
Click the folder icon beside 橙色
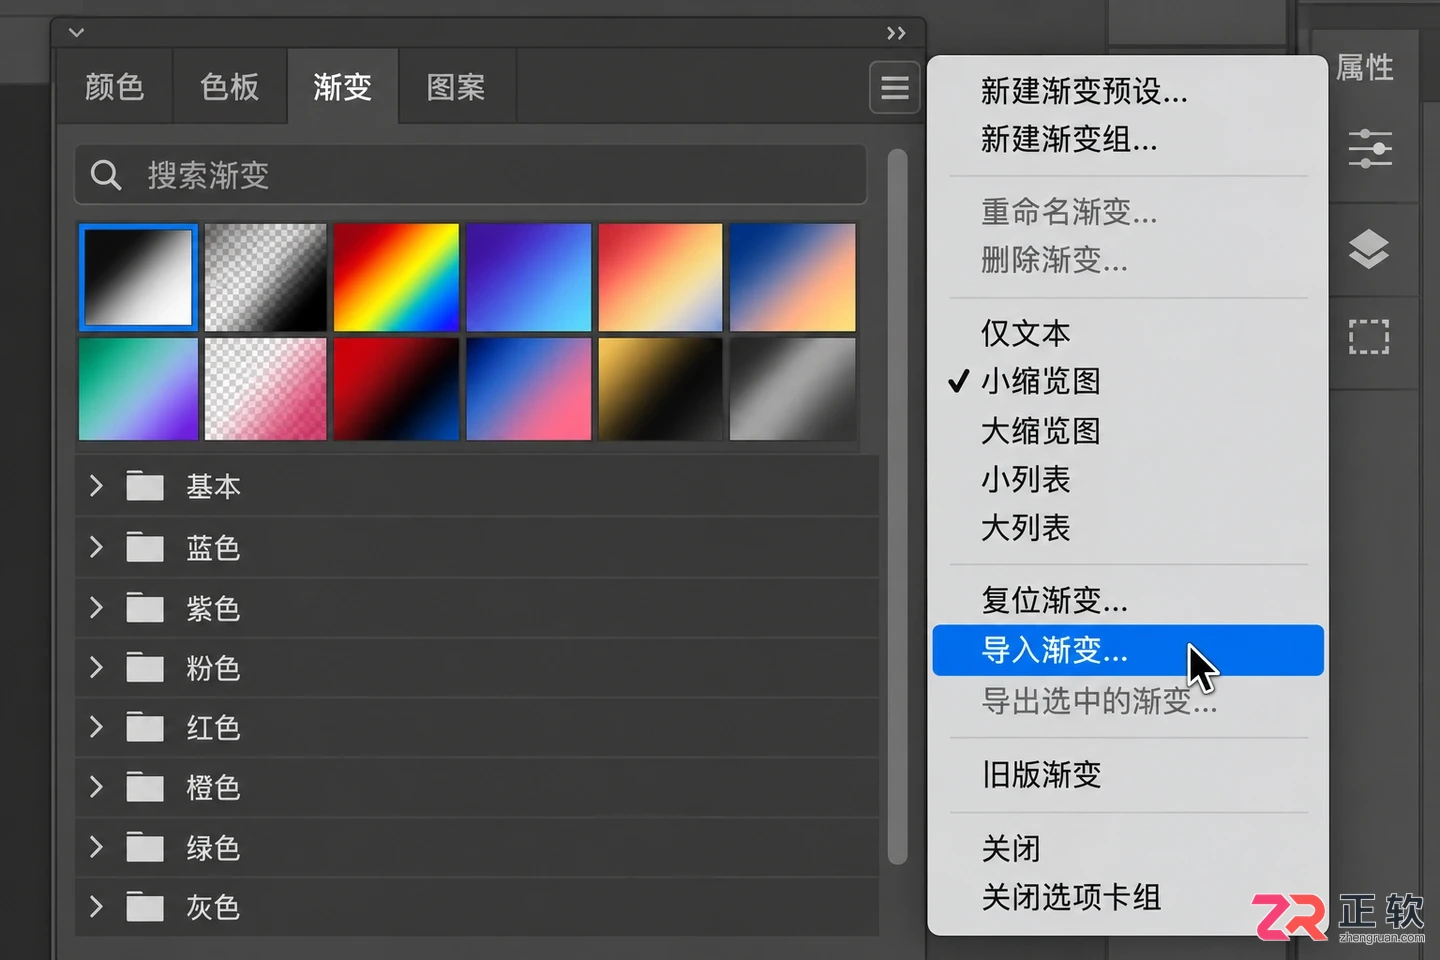[145, 787]
